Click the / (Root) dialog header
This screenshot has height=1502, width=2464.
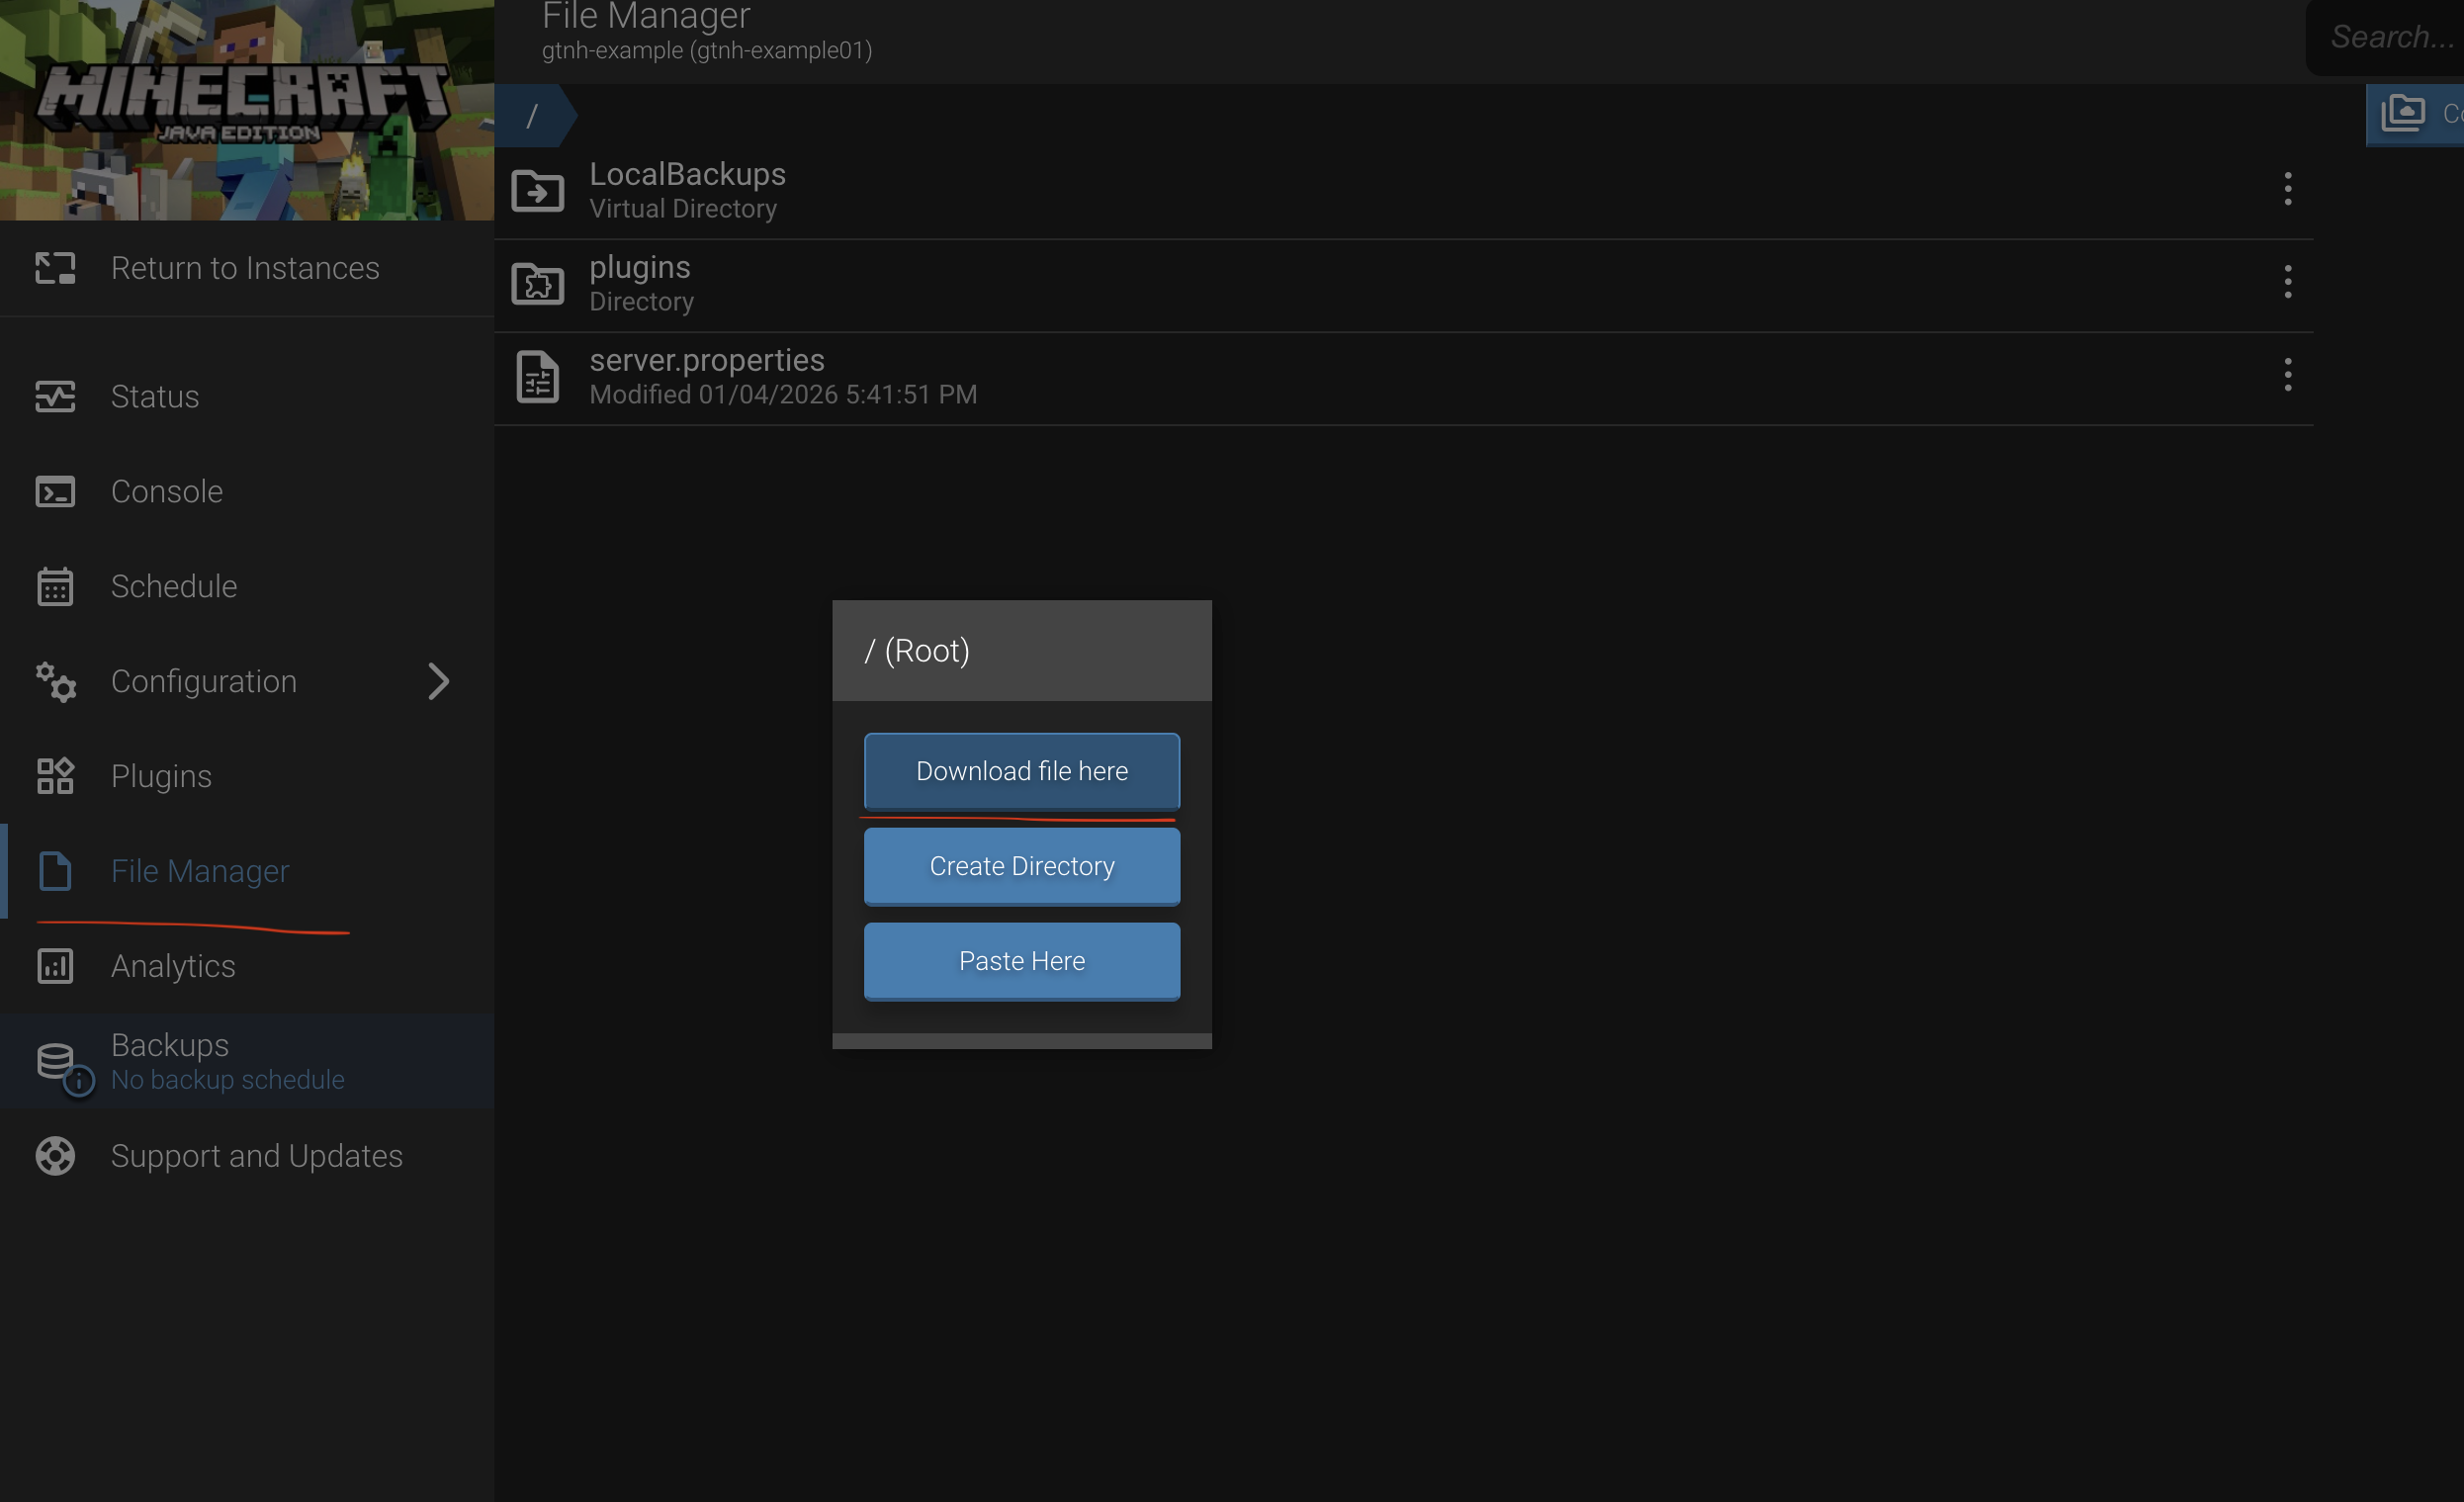[x=1022, y=650]
